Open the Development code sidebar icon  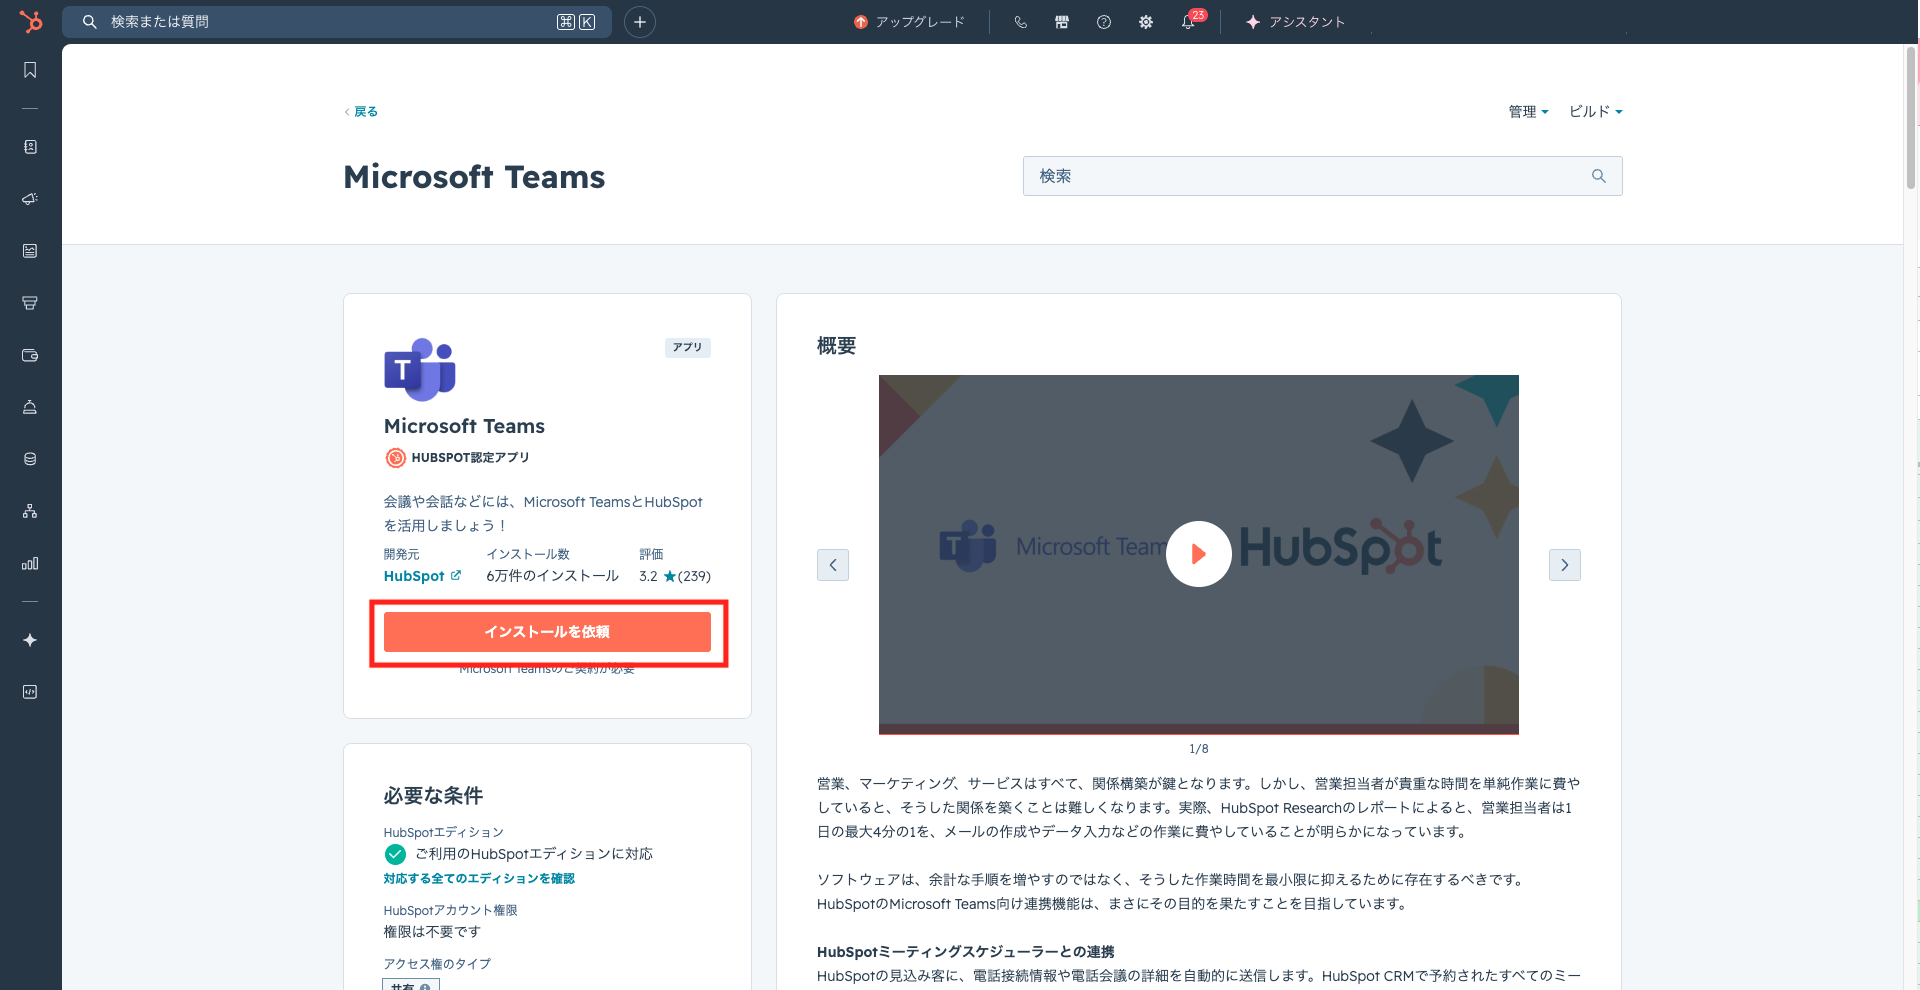click(x=30, y=692)
